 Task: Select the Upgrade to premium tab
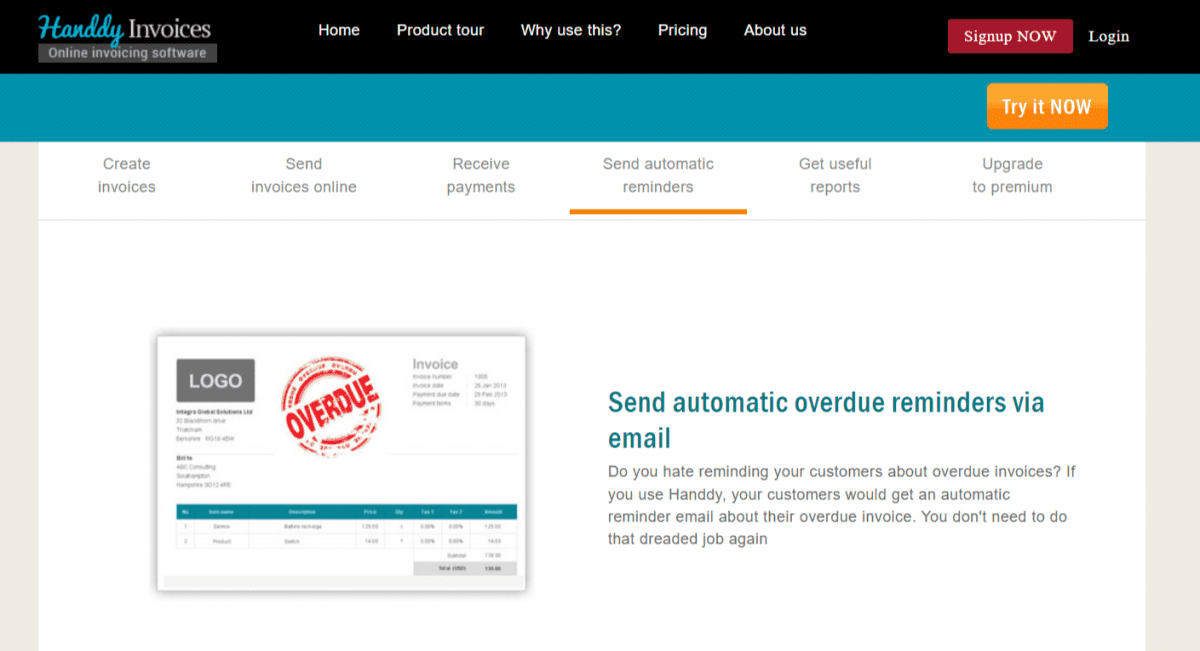coord(1012,176)
